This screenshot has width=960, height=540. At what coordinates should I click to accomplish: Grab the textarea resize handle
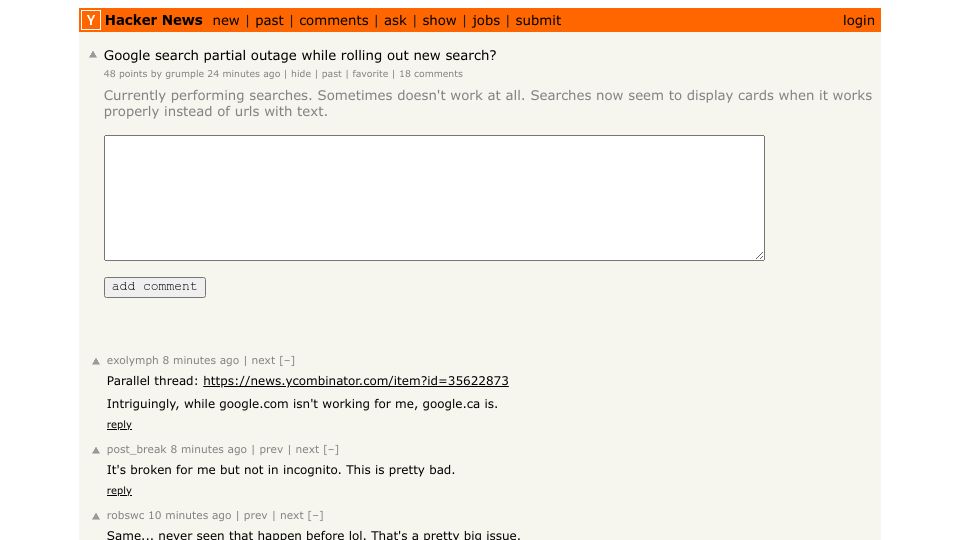[759, 255]
